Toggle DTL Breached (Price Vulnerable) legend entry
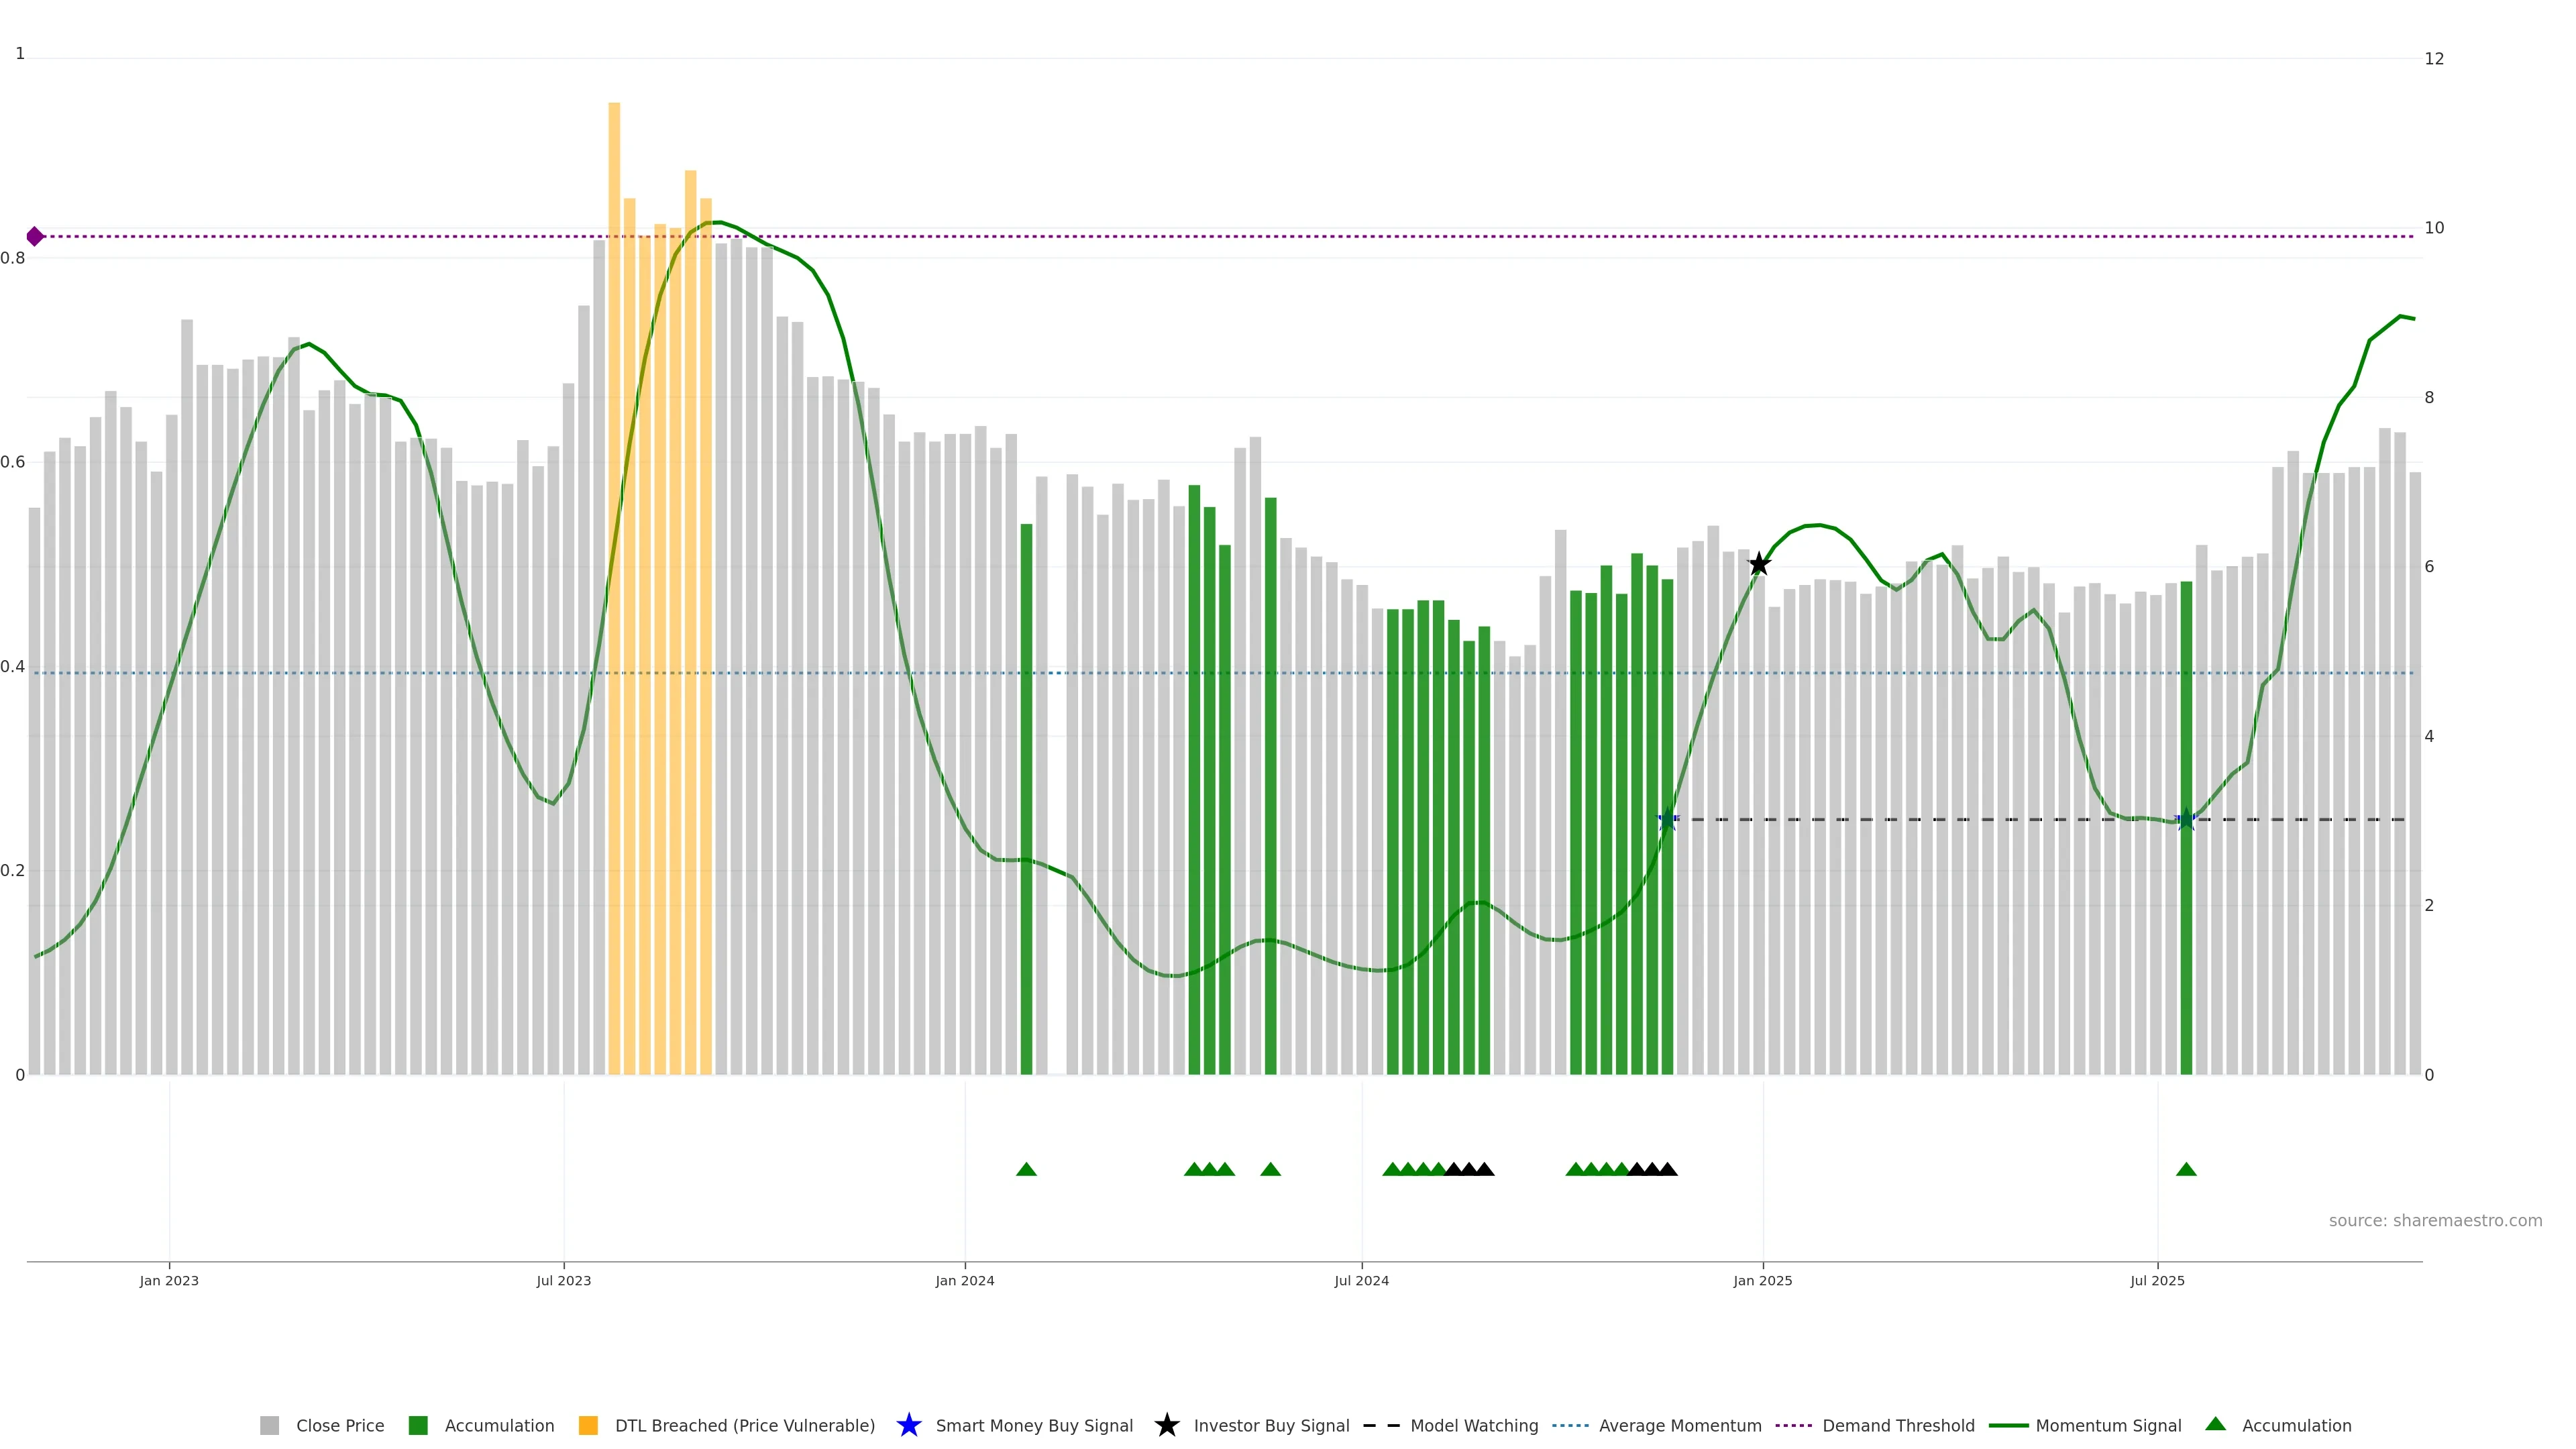Image resolution: width=2576 pixels, height=1449 pixels. point(744,1425)
